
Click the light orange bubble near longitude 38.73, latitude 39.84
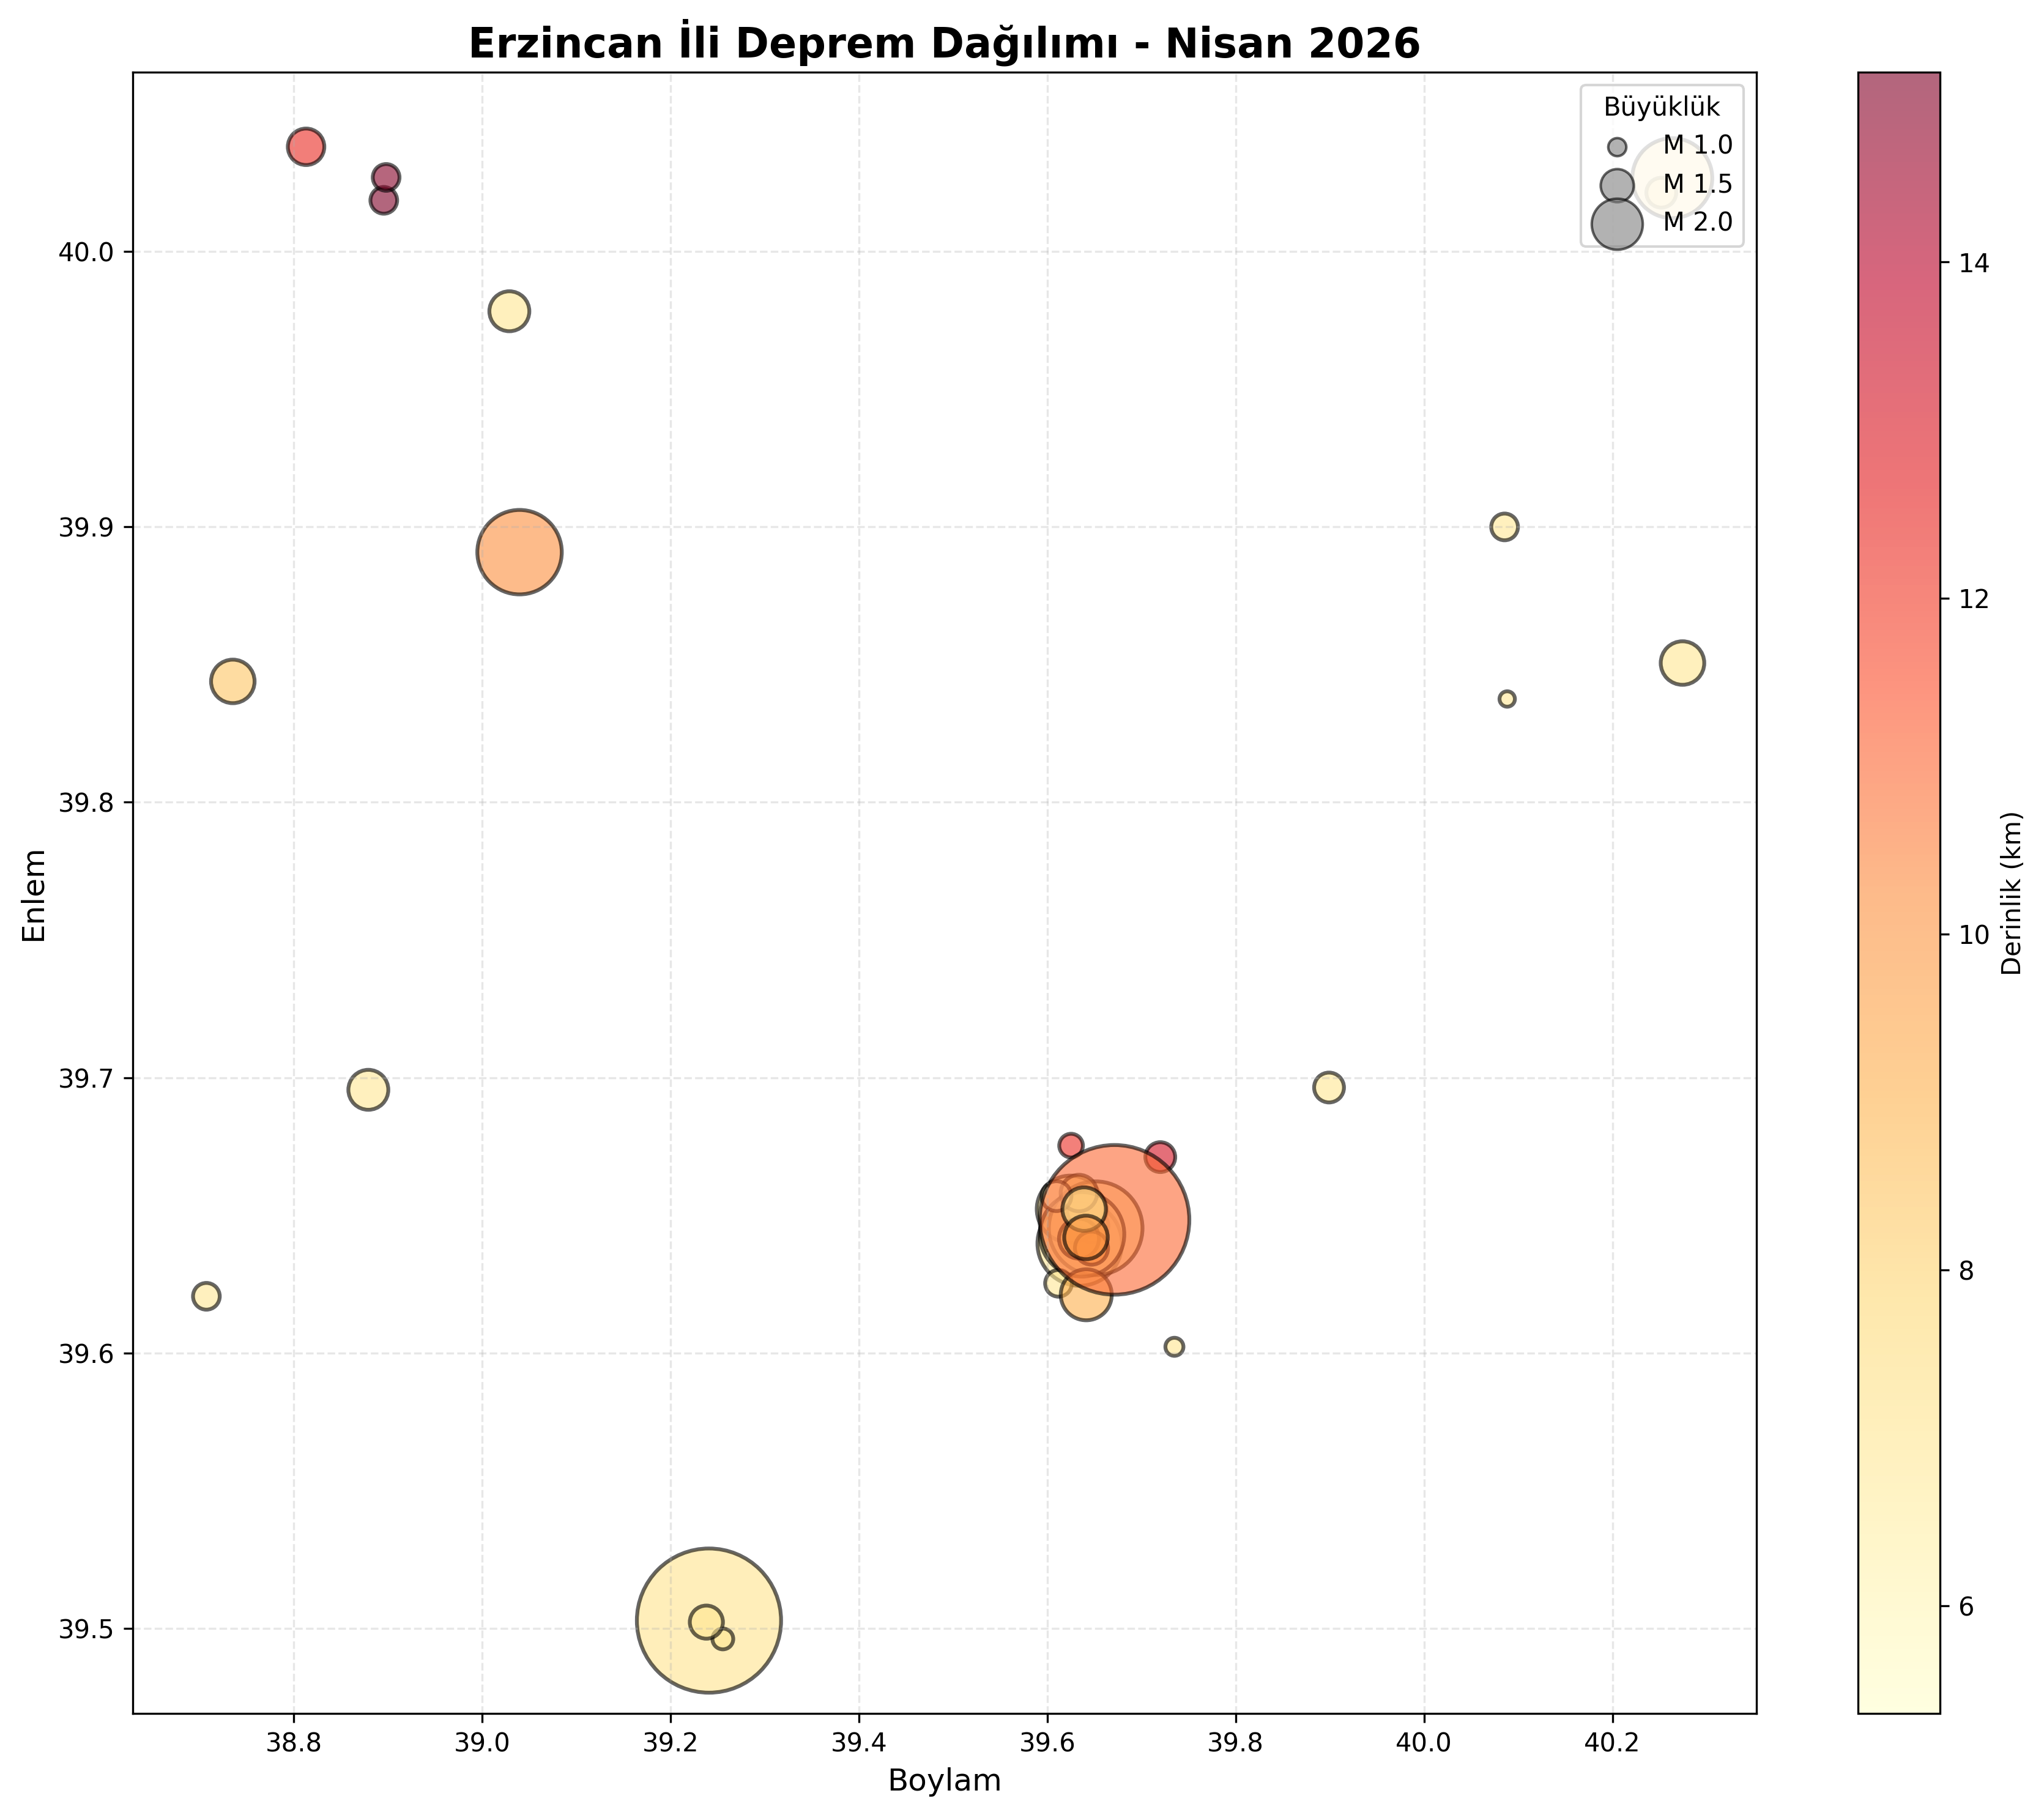tap(233, 681)
